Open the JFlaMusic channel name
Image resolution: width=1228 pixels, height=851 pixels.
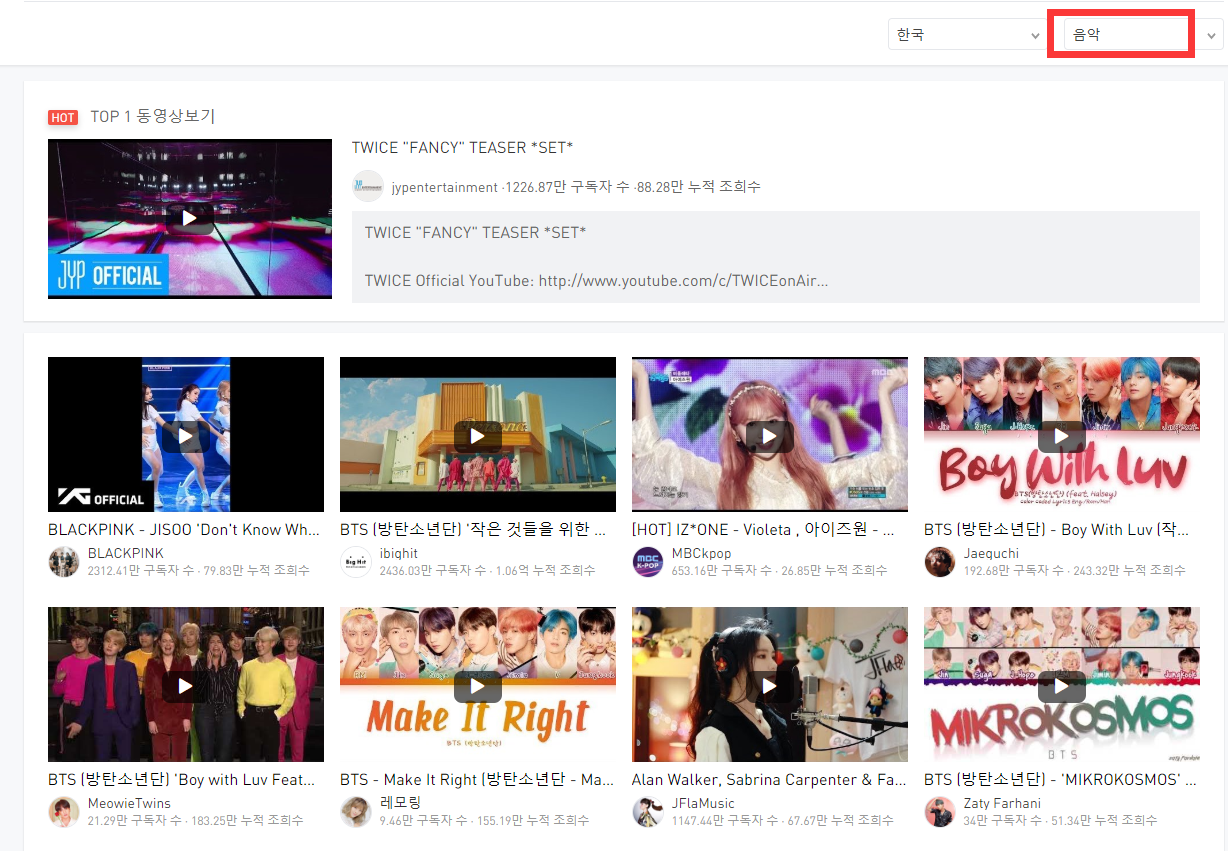[703, 803]
